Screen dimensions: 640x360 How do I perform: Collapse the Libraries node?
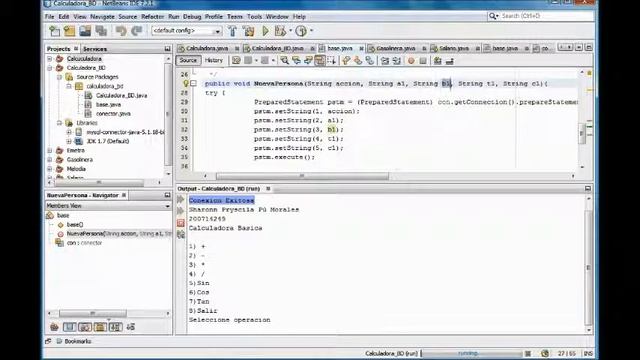[60, 123]
